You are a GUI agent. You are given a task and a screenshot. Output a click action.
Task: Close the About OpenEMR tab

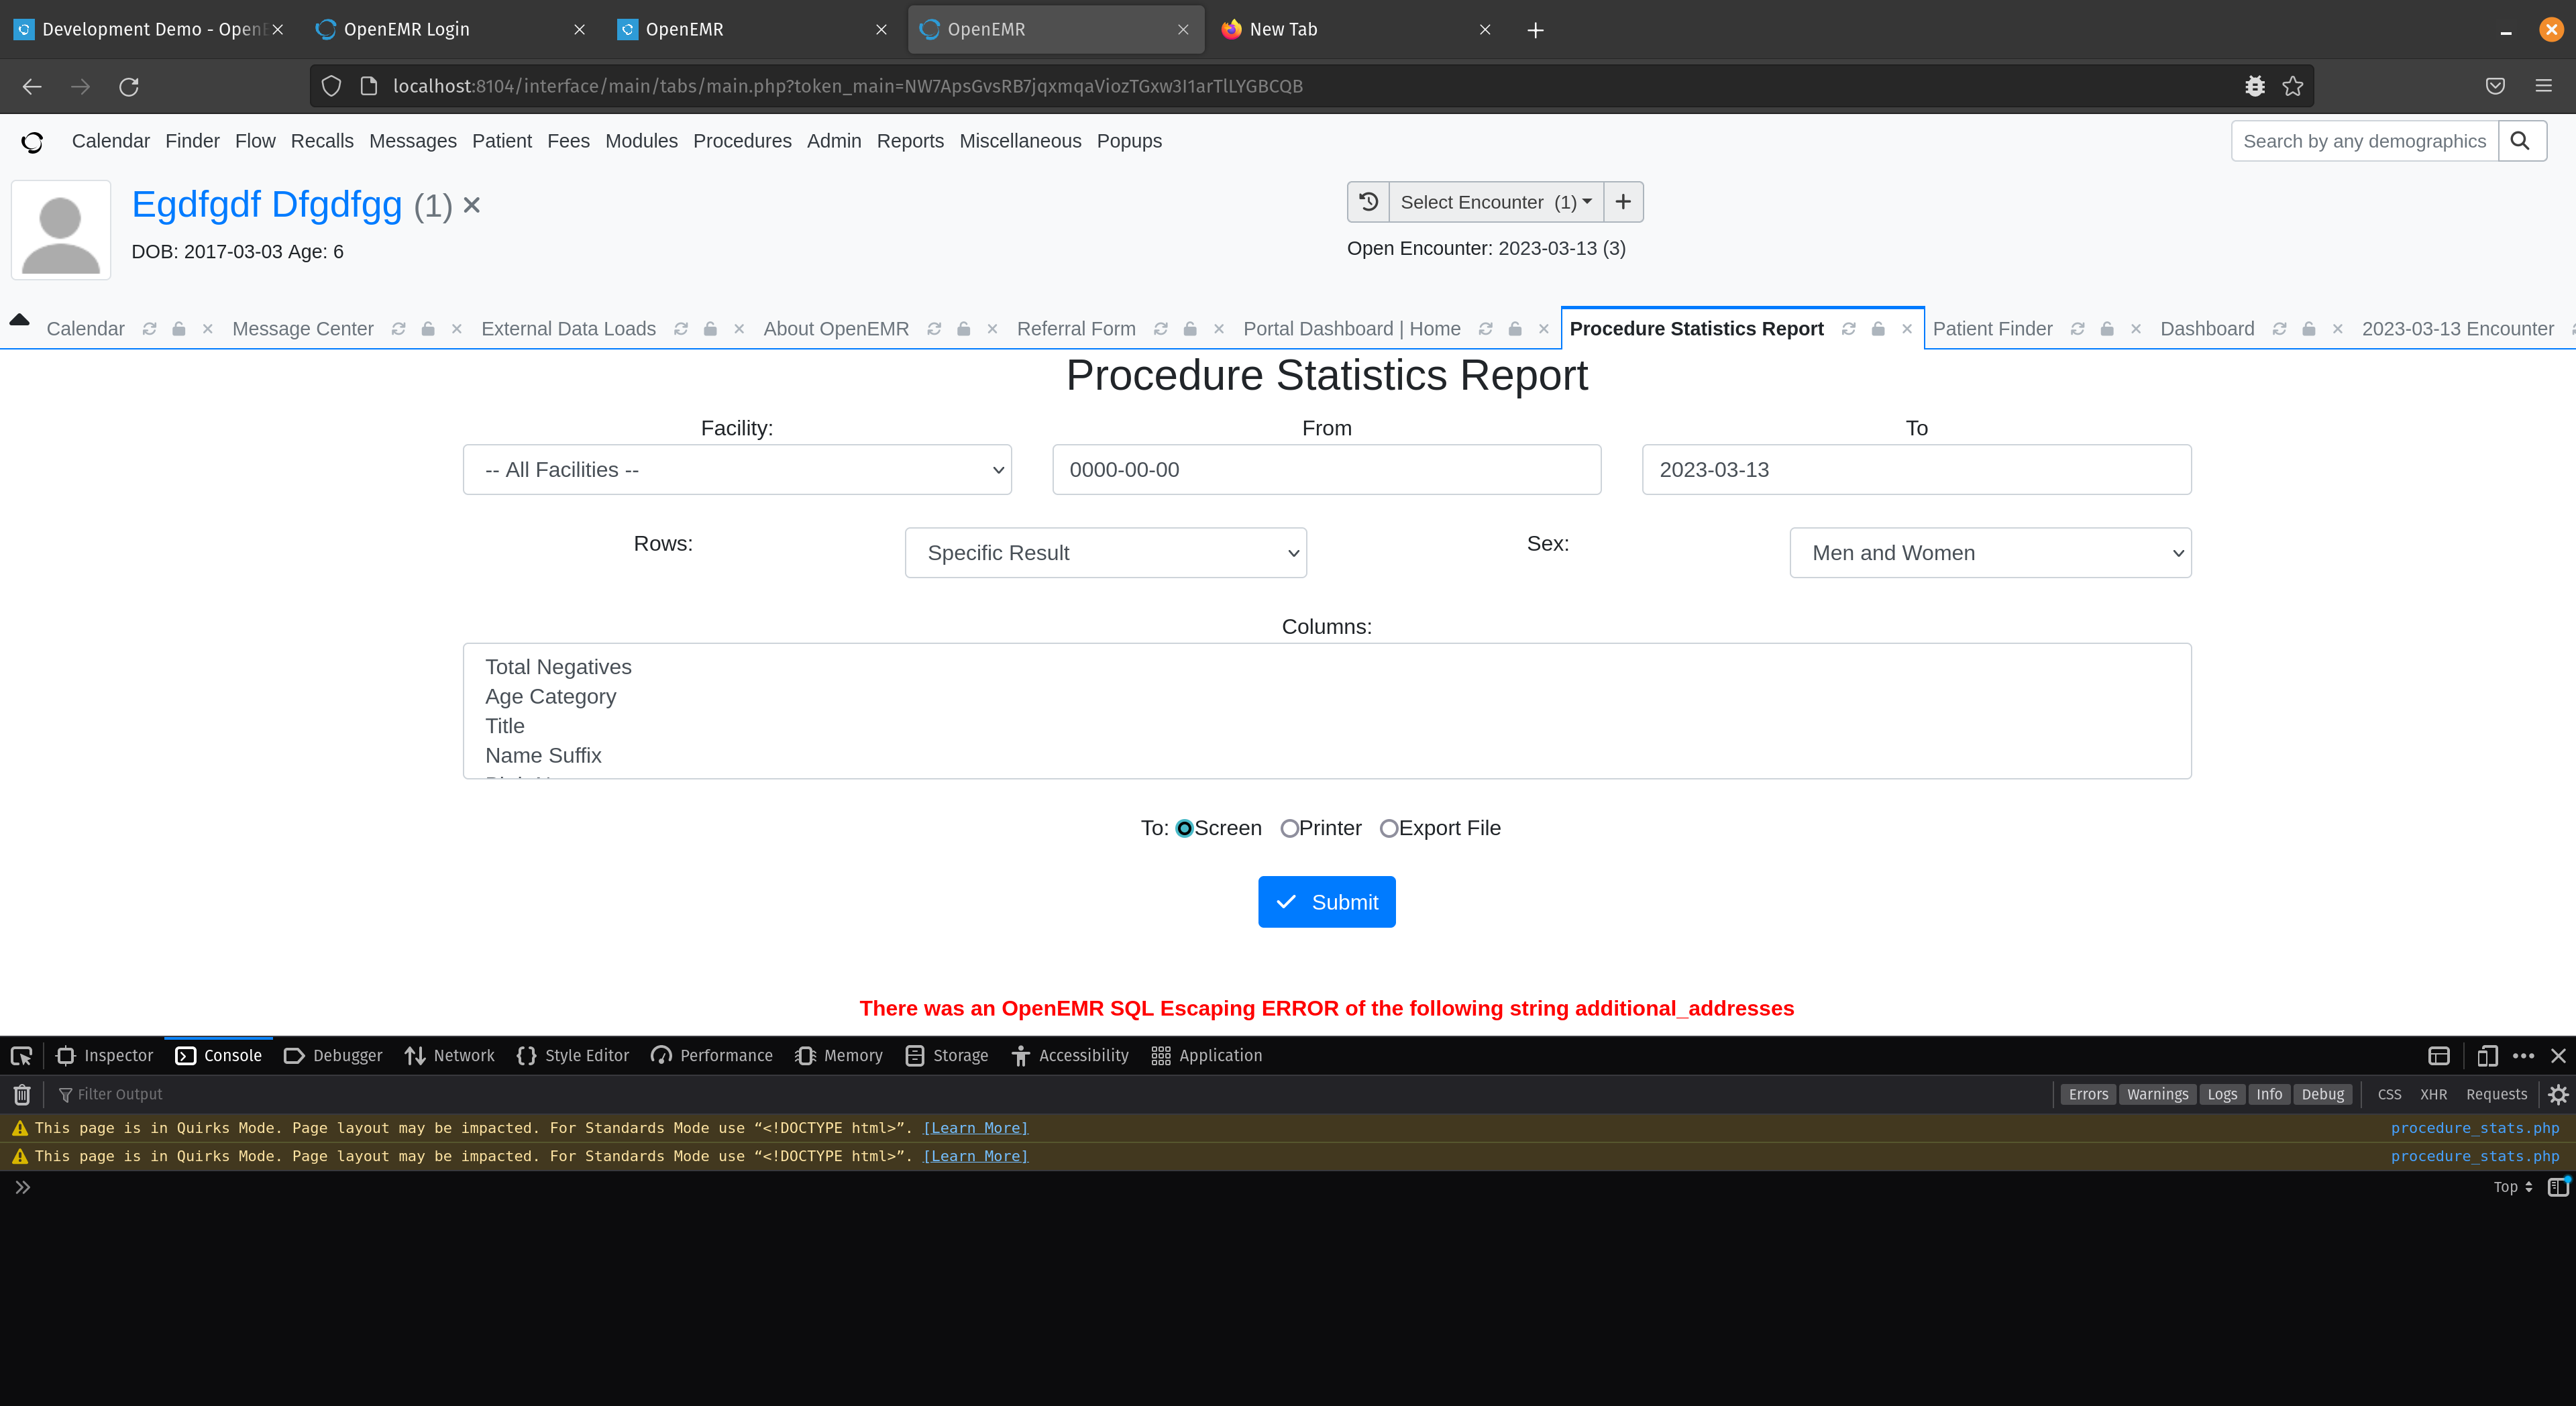pyautogui.click(x=993, y=329)
